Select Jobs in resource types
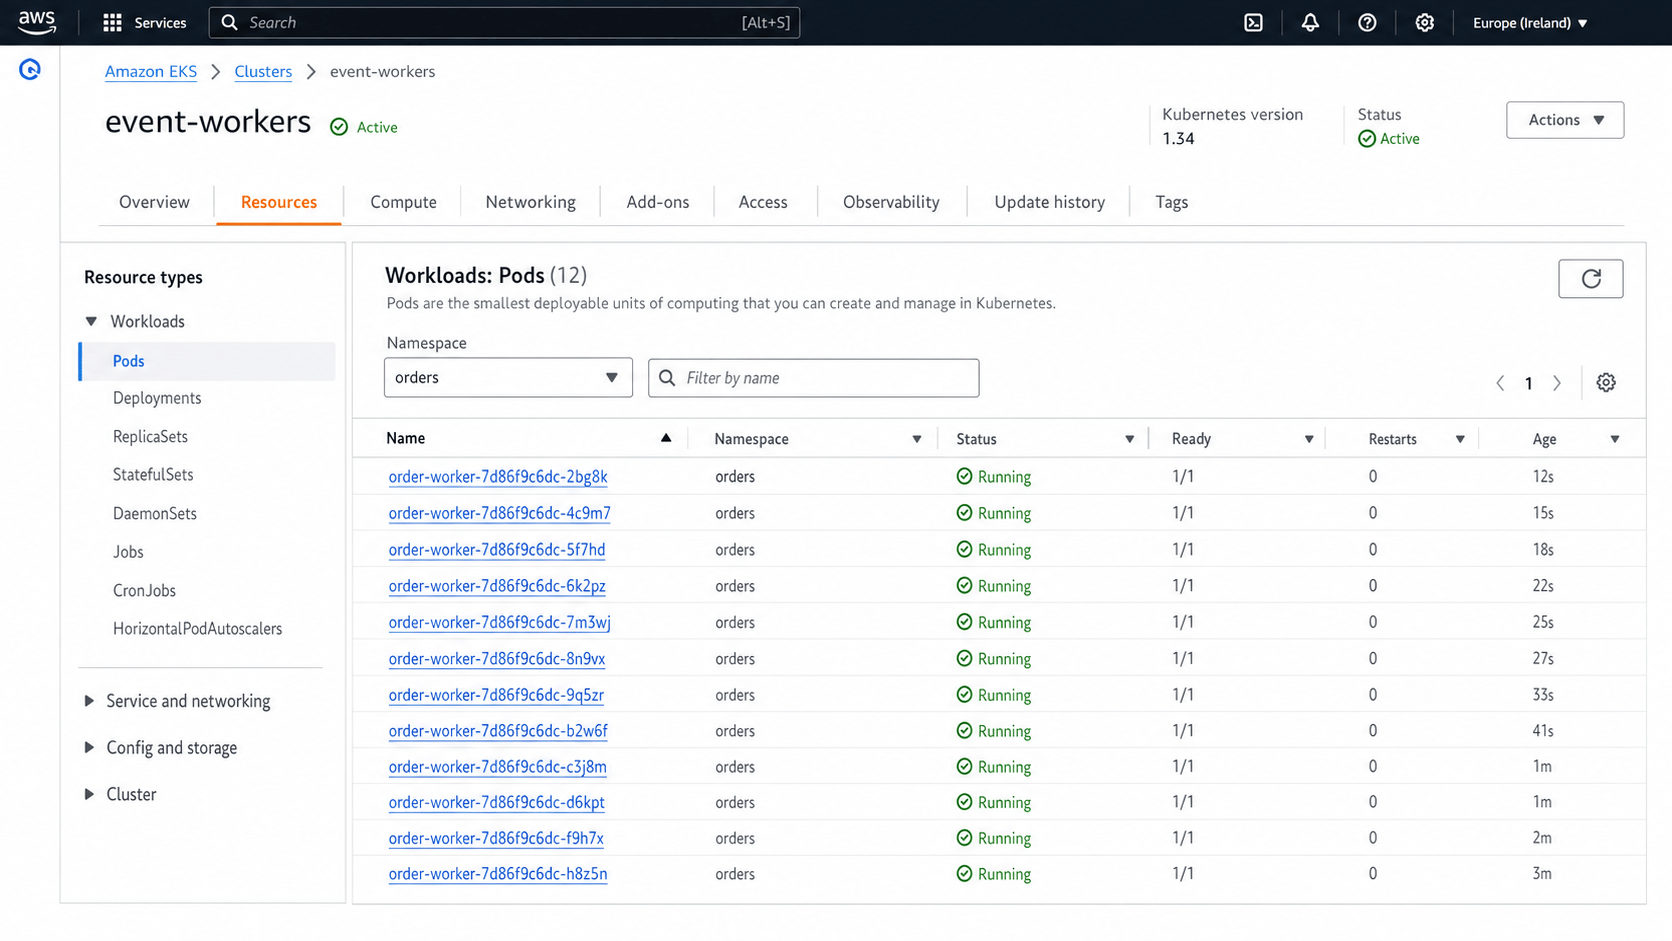The image size is (1672, 941). (128, 552)
